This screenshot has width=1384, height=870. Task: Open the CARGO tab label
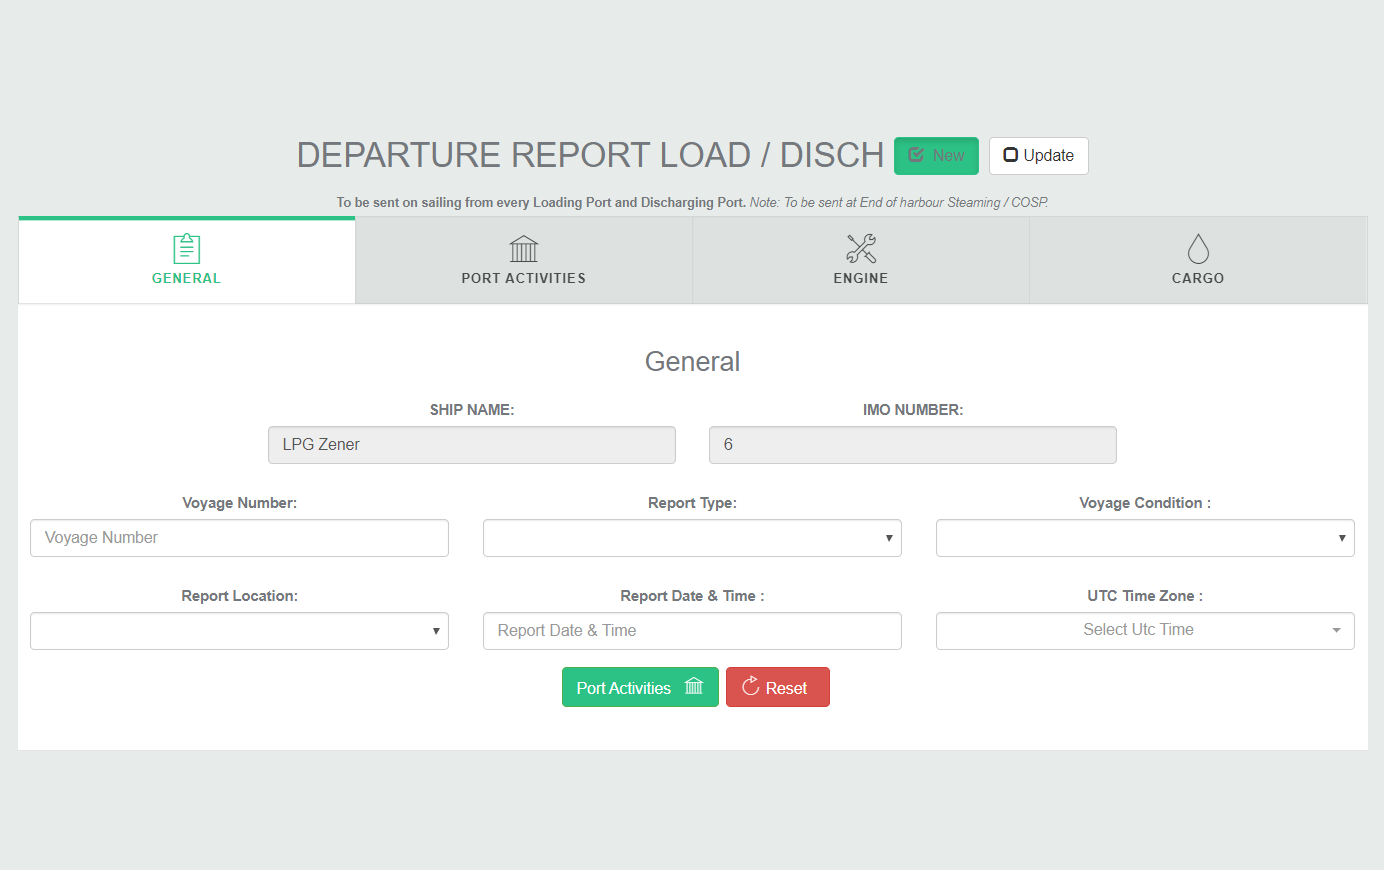tap(1197, 278)
